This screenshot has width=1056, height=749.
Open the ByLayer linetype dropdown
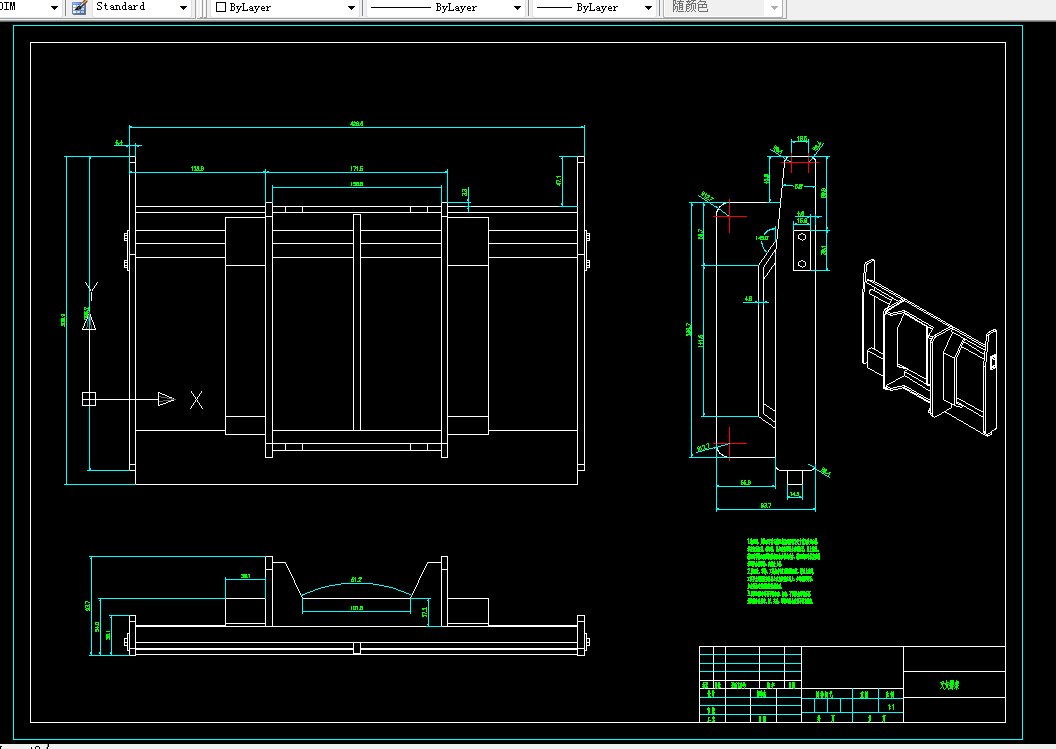pyautogui.click(x=445, y=7)
